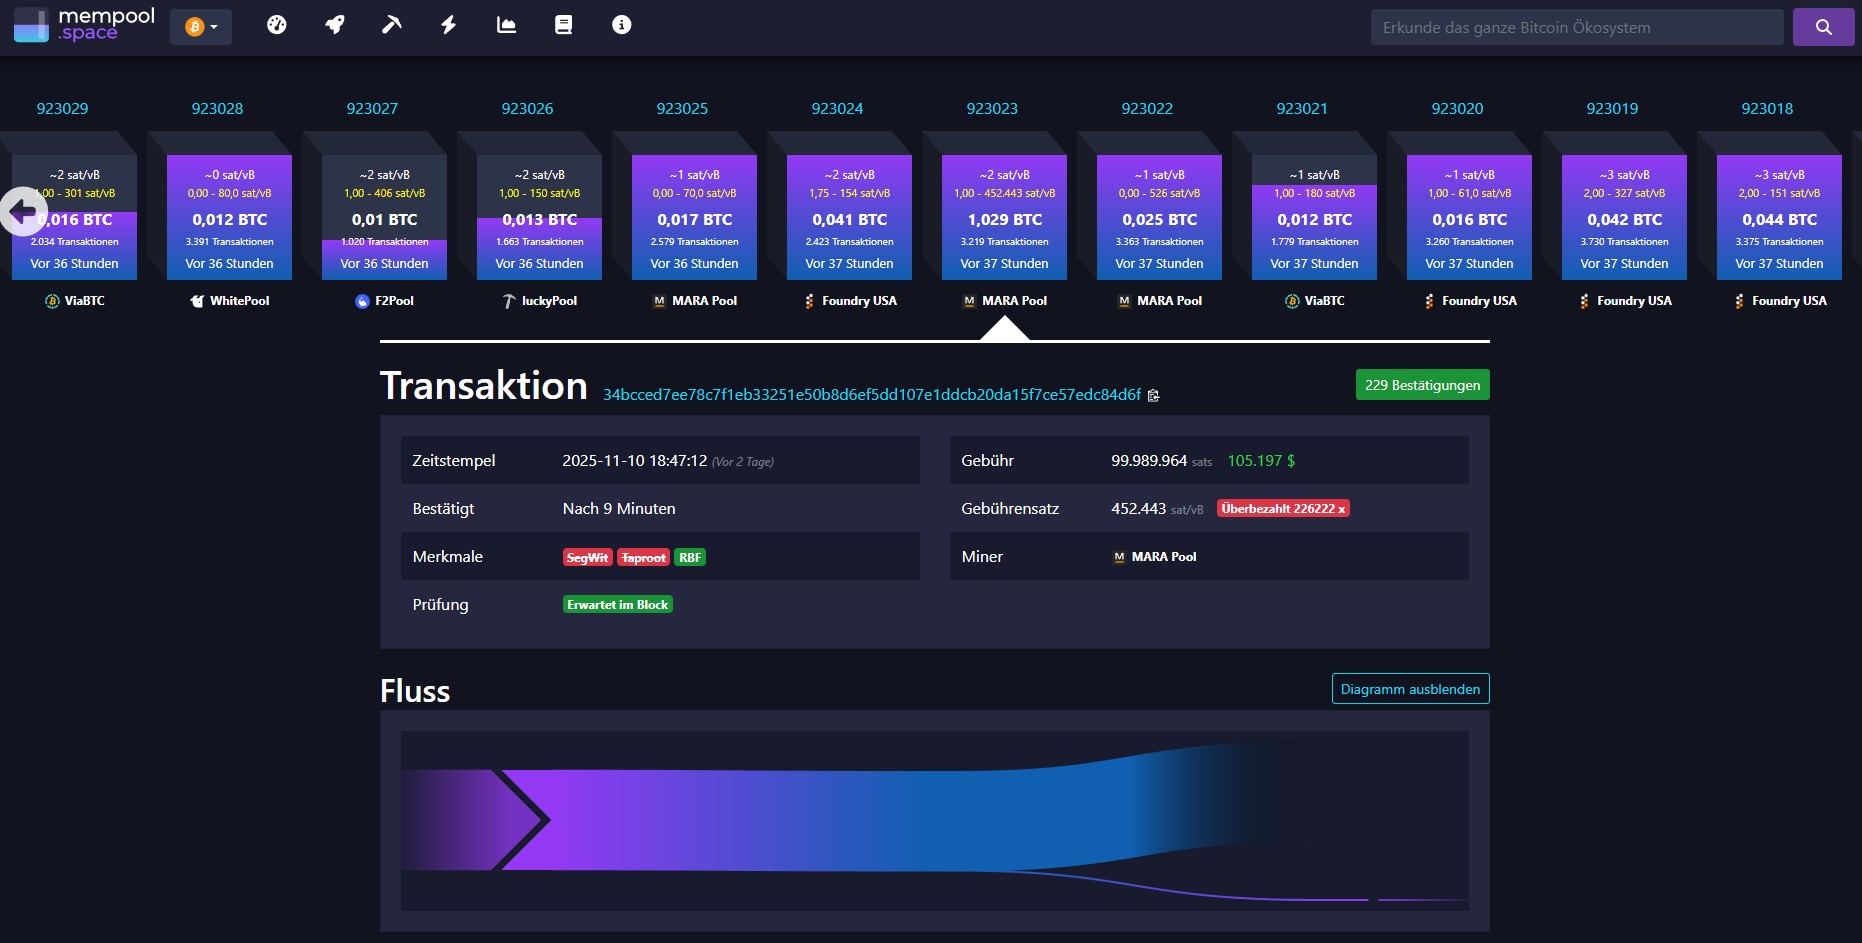Open MARA Pool under block 923022
The image size is (1862, 943).
(1160, 301)
